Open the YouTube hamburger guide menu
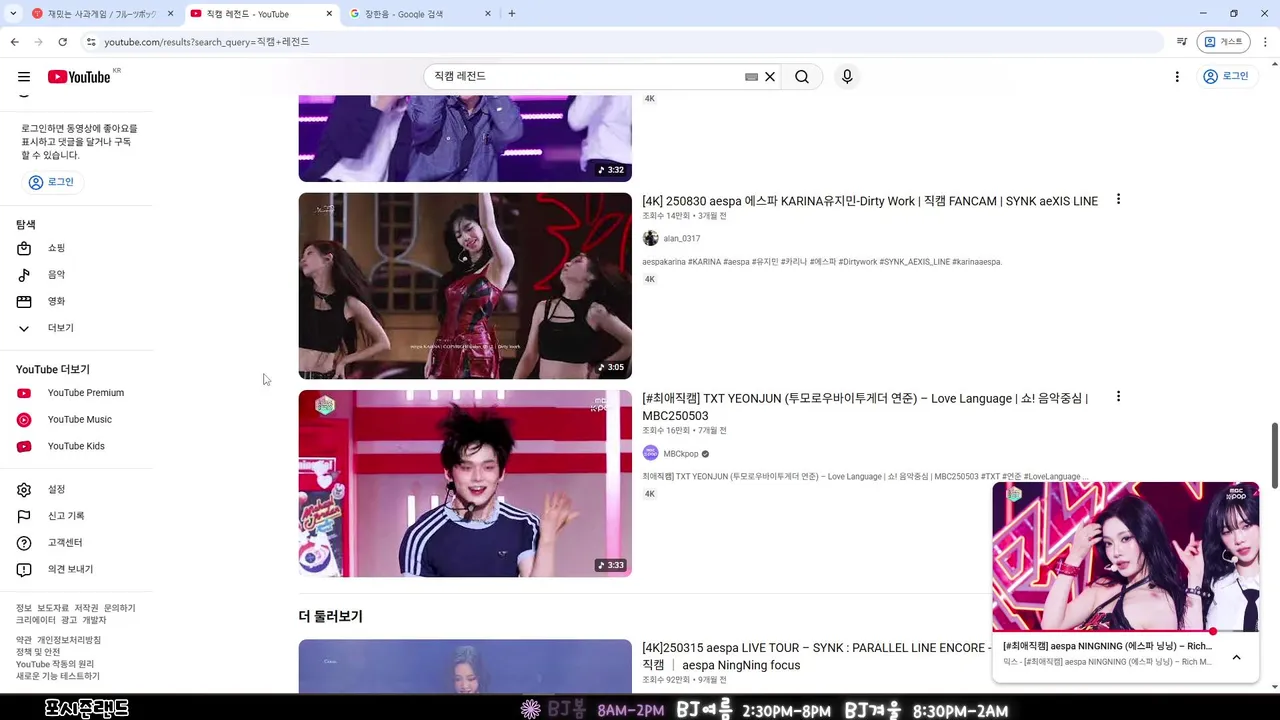 tap(24, 77)
